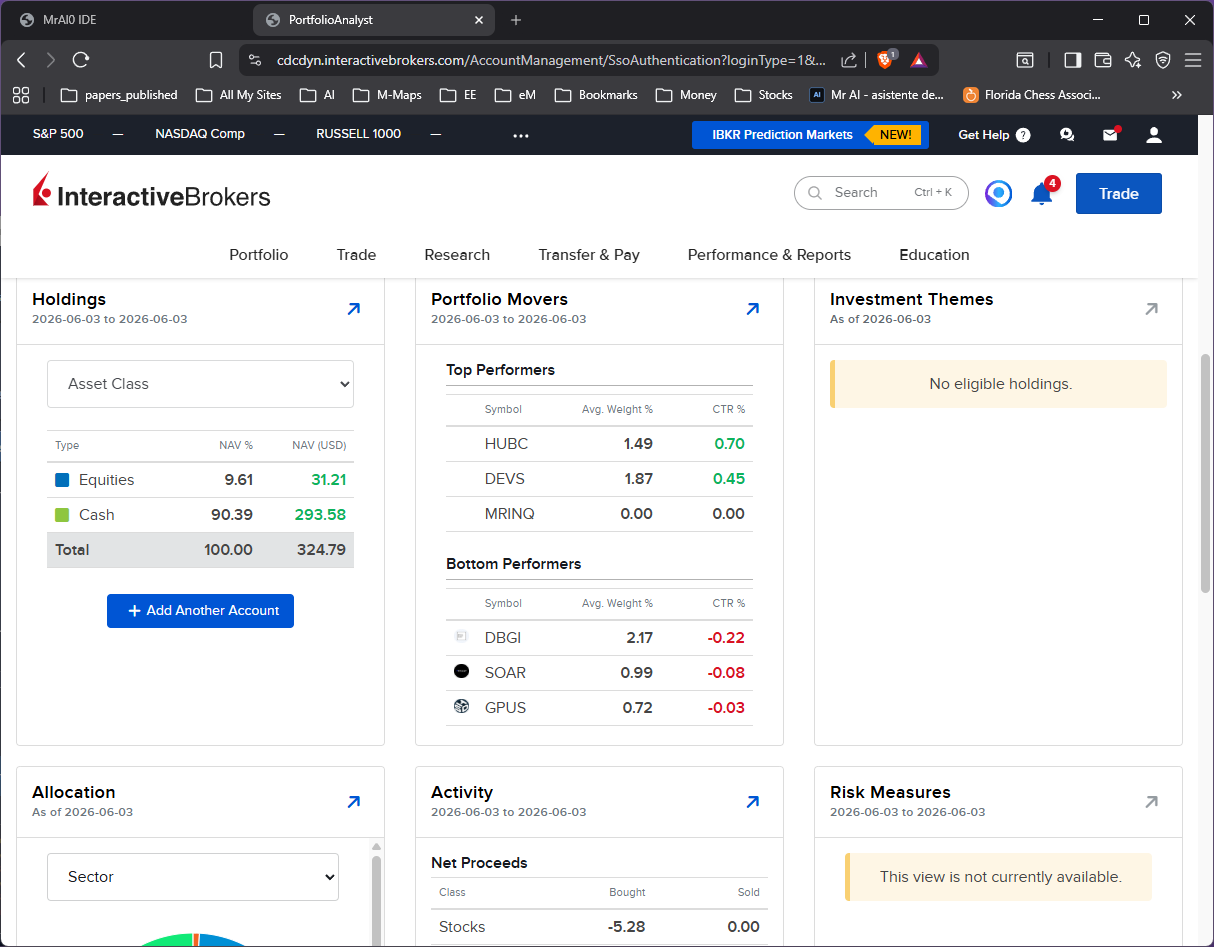
Task: Click Add Another Account button
Action: click(200, 611)
